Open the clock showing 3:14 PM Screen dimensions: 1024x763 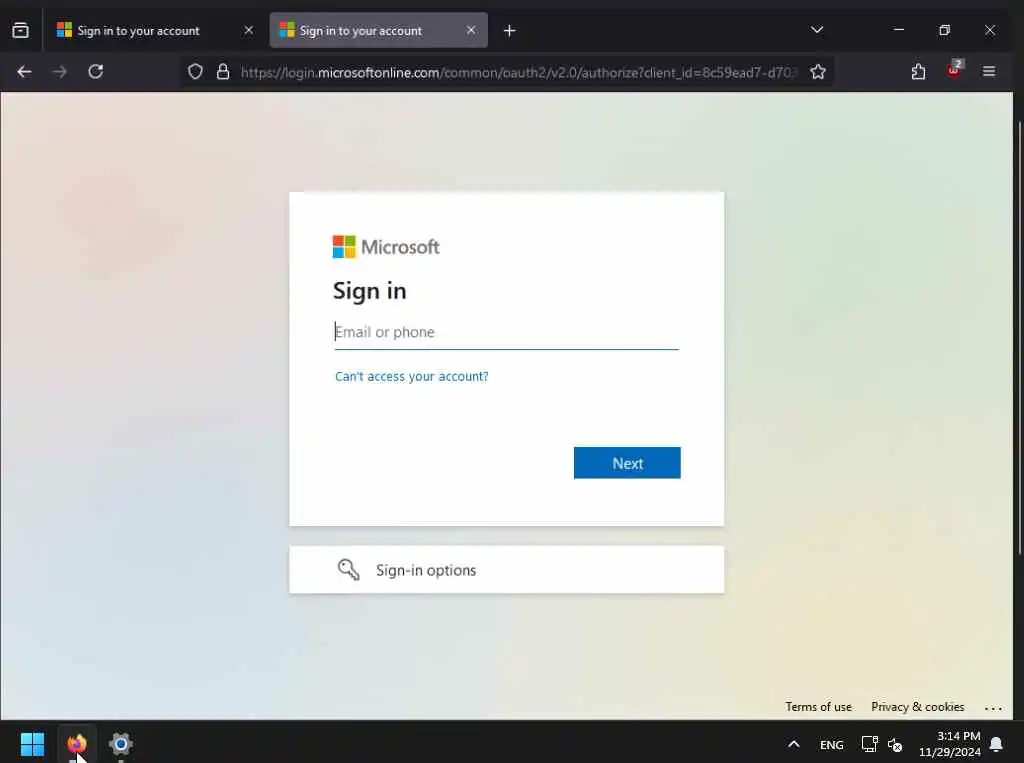tap(950, 744)
